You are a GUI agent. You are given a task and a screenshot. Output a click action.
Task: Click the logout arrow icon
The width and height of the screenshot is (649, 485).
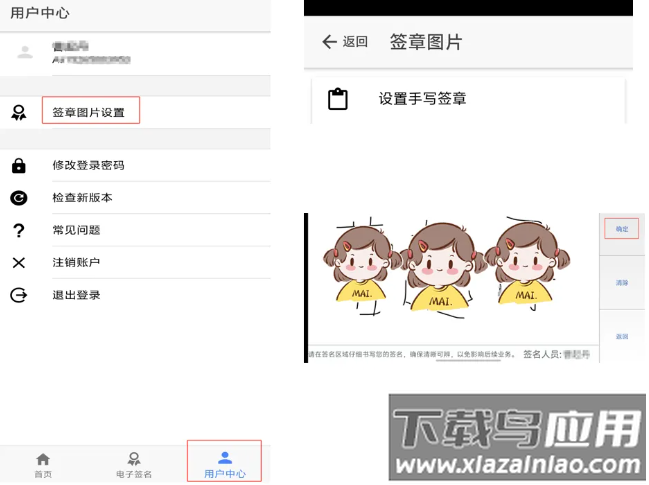point(18,295)
